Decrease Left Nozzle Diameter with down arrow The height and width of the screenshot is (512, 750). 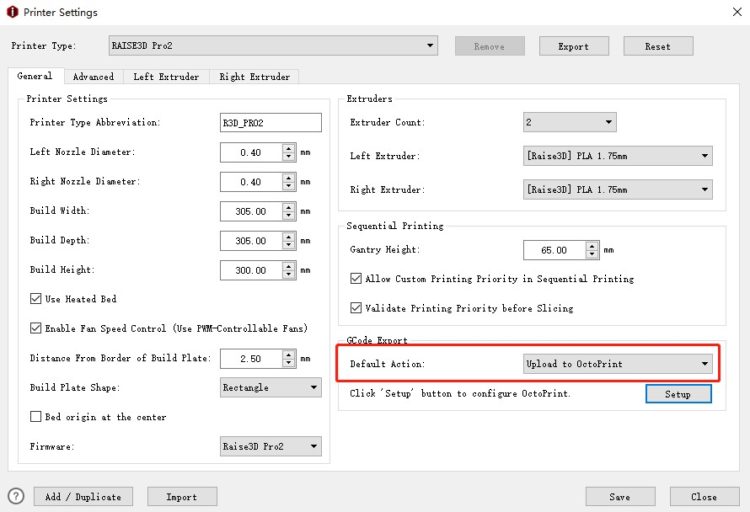coord(289,157)
